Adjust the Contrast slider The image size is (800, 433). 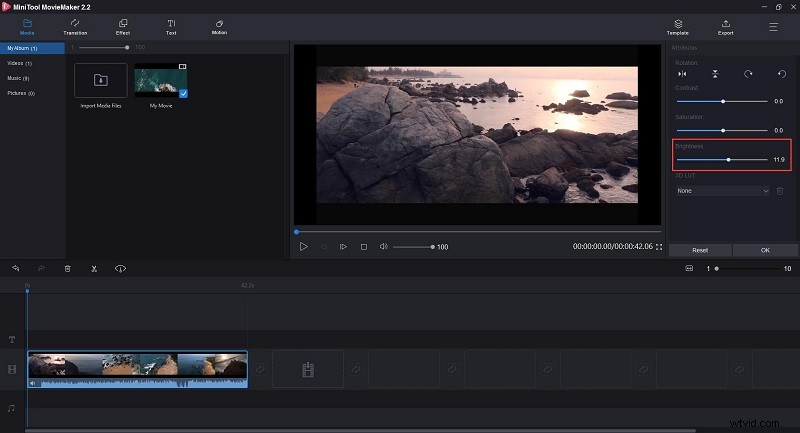(x=722, y=101)
